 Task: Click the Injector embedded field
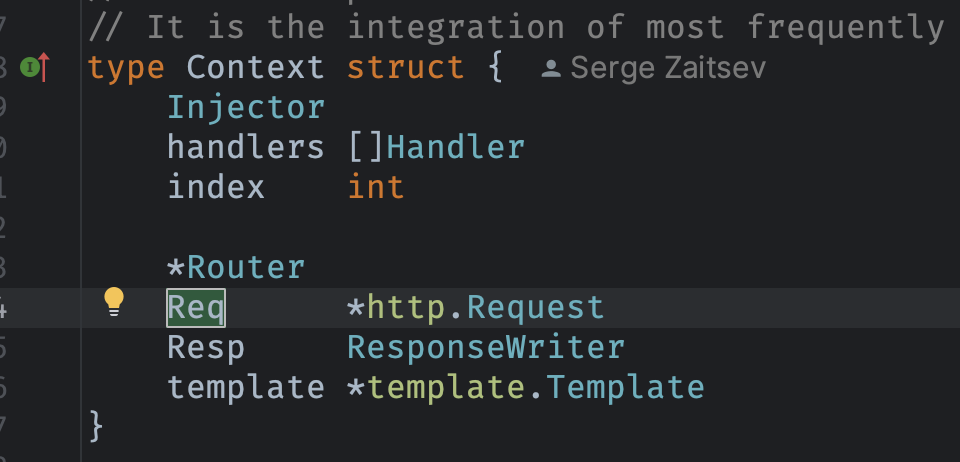[246, 107]
